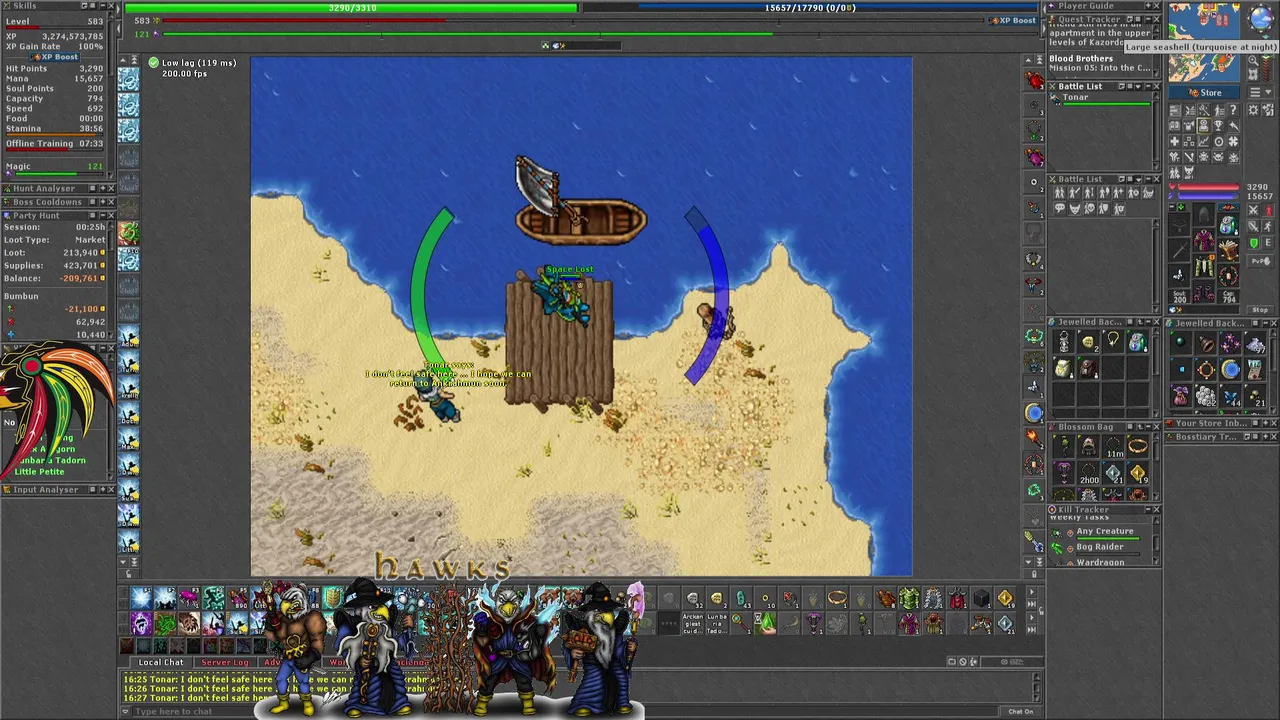
Task: Toggle the running figure chase mode button
Action: click(x=1268, y=226)
